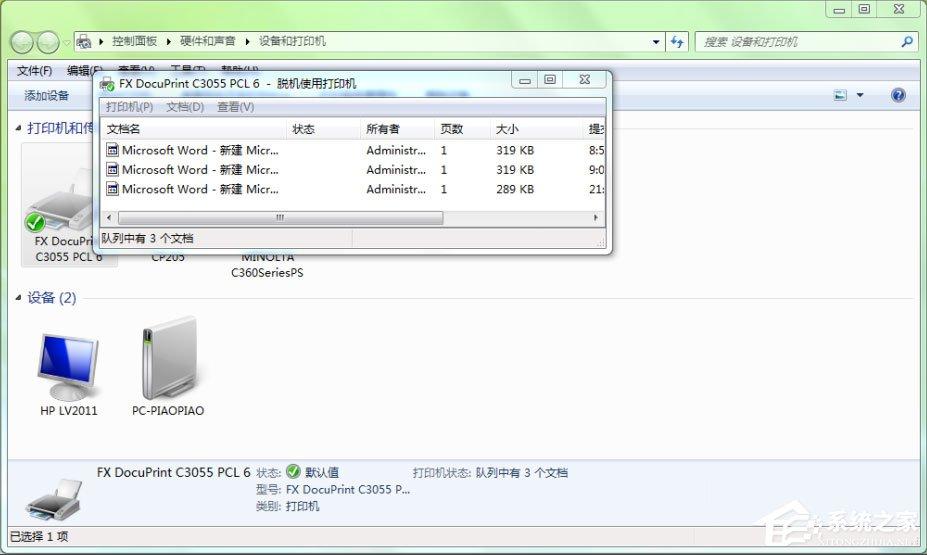Open the 文档(D) menu in the queue window
927x555 pixels.
click(185, 107)
